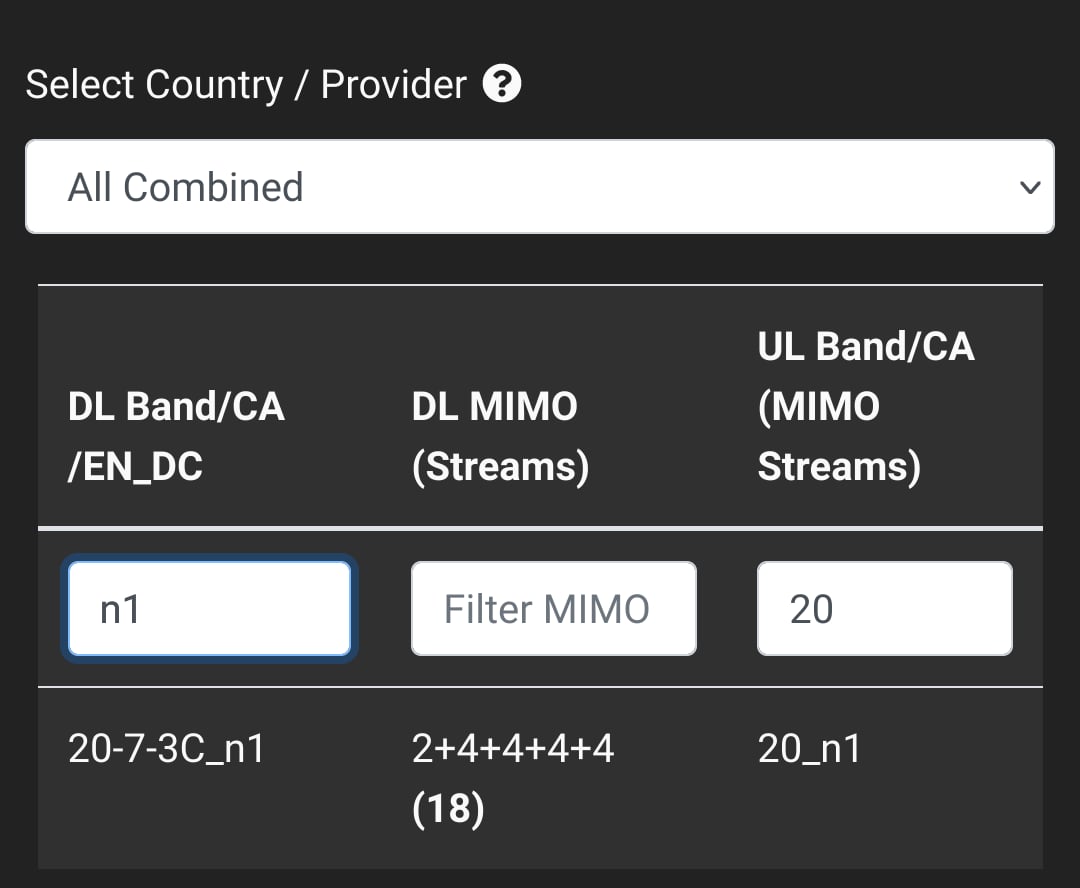Select the 20-7-3C_n1 combo cell
1080x888 pixels.
[x=166, y=749]
